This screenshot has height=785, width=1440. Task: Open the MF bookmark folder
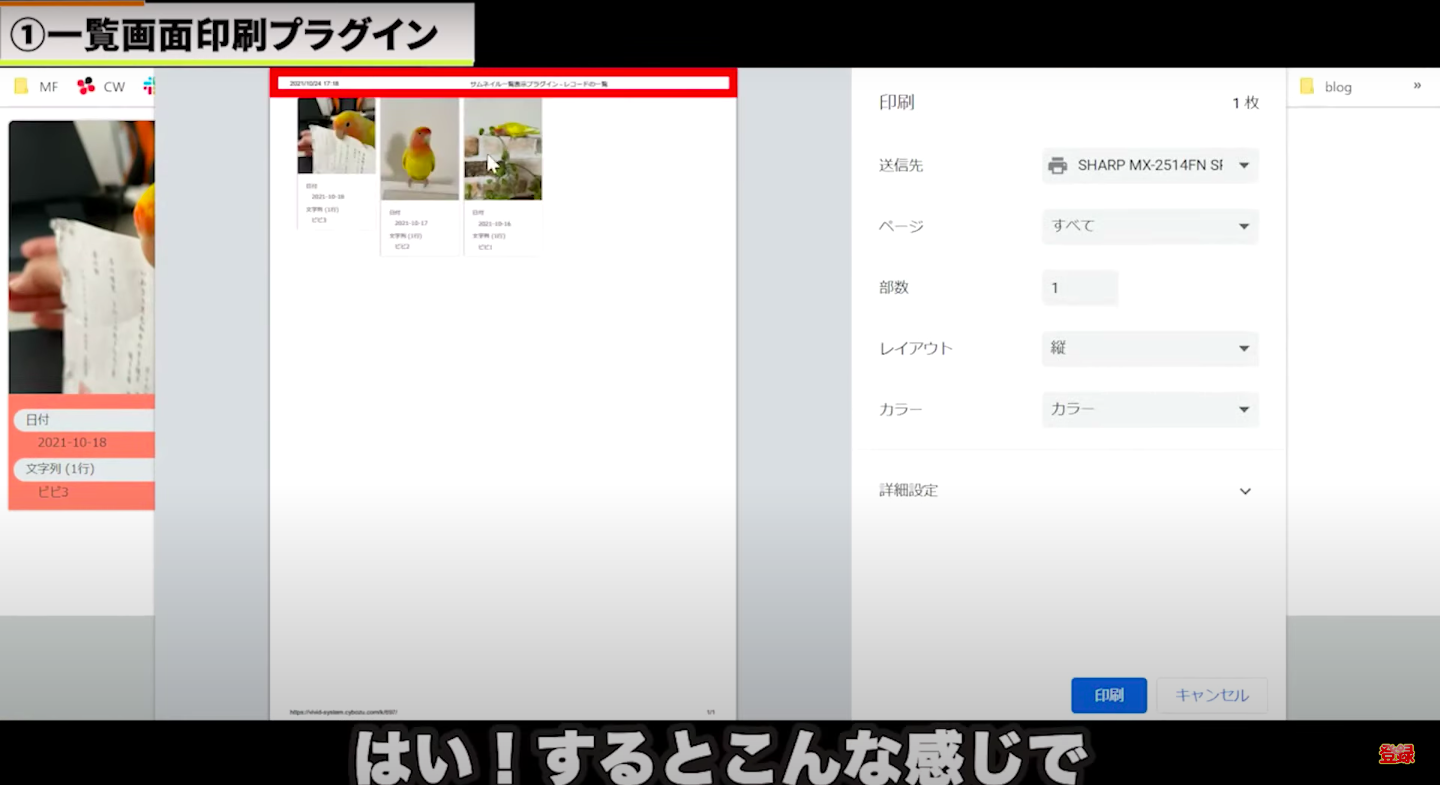[36, 87]
